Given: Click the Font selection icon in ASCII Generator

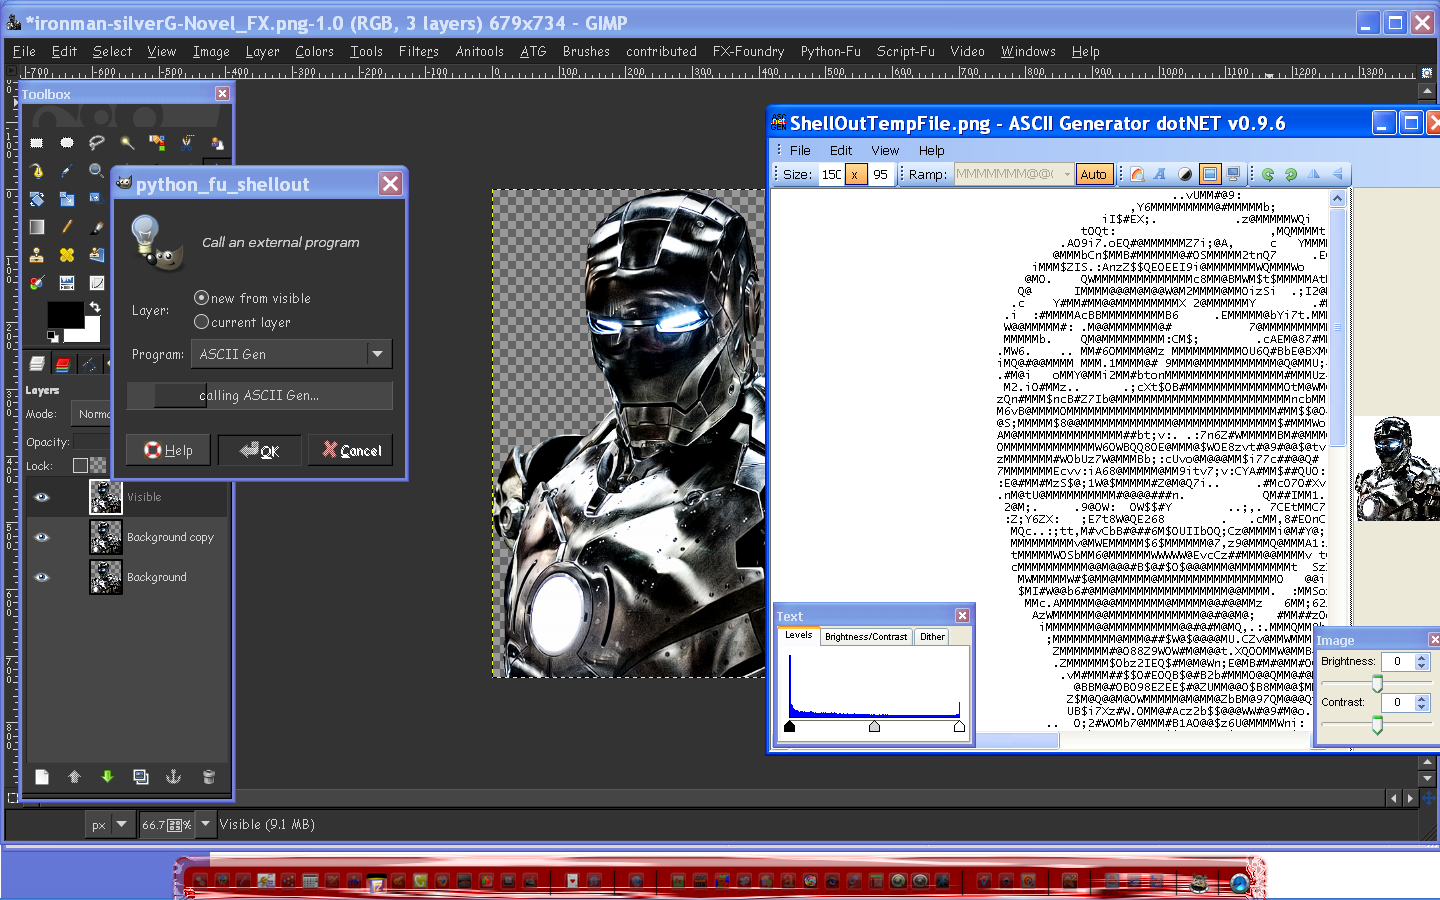Looking at the screenshot, I should [1159, 174].
